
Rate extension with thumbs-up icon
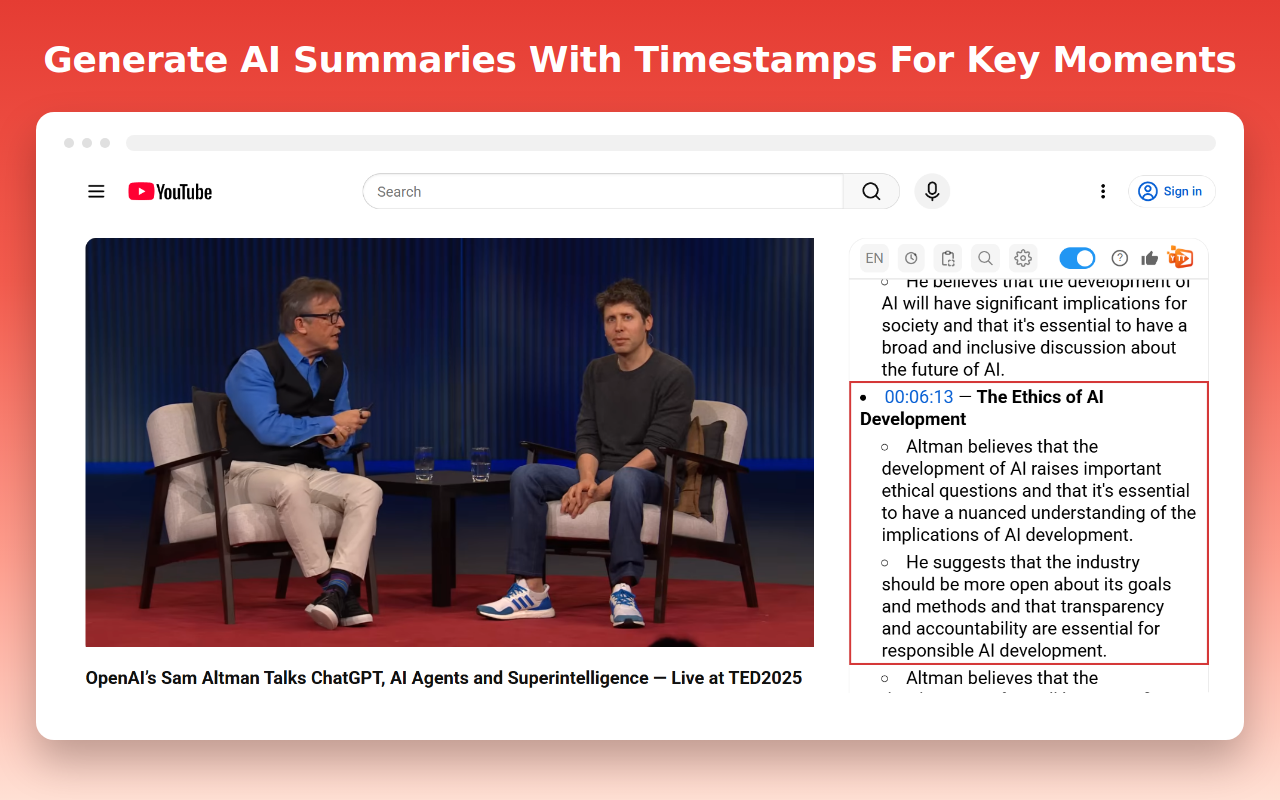tap(1149, 258)
